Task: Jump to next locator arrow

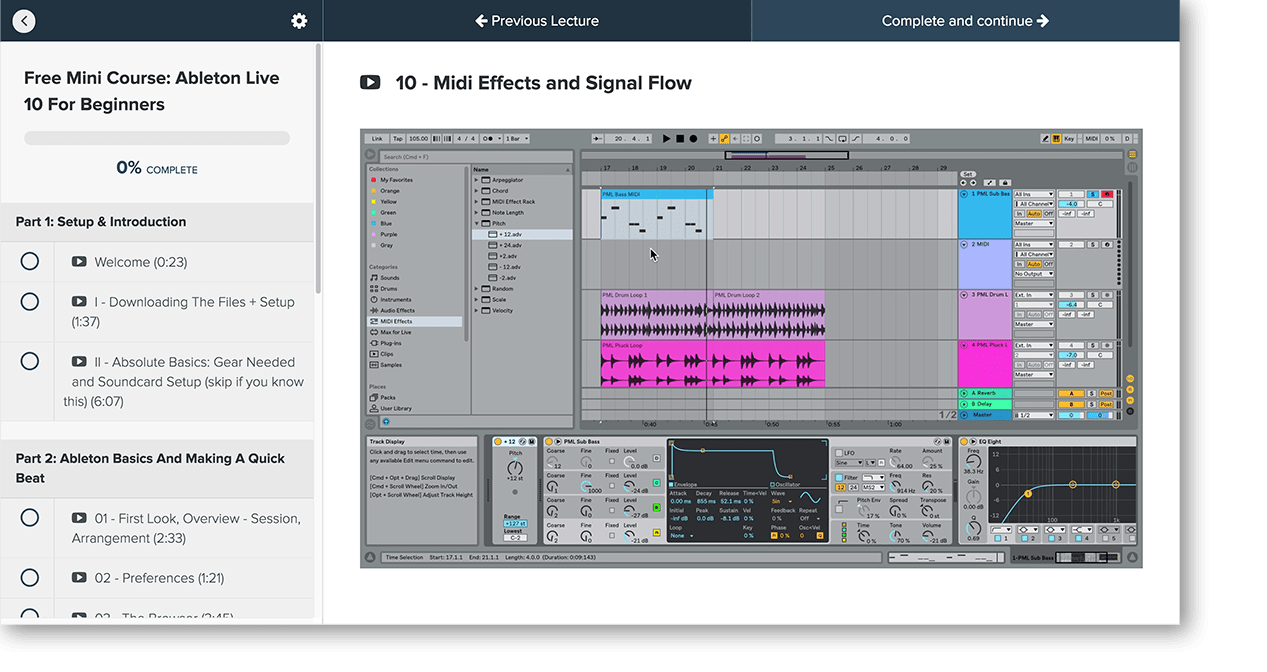Action: click(974, 183)
